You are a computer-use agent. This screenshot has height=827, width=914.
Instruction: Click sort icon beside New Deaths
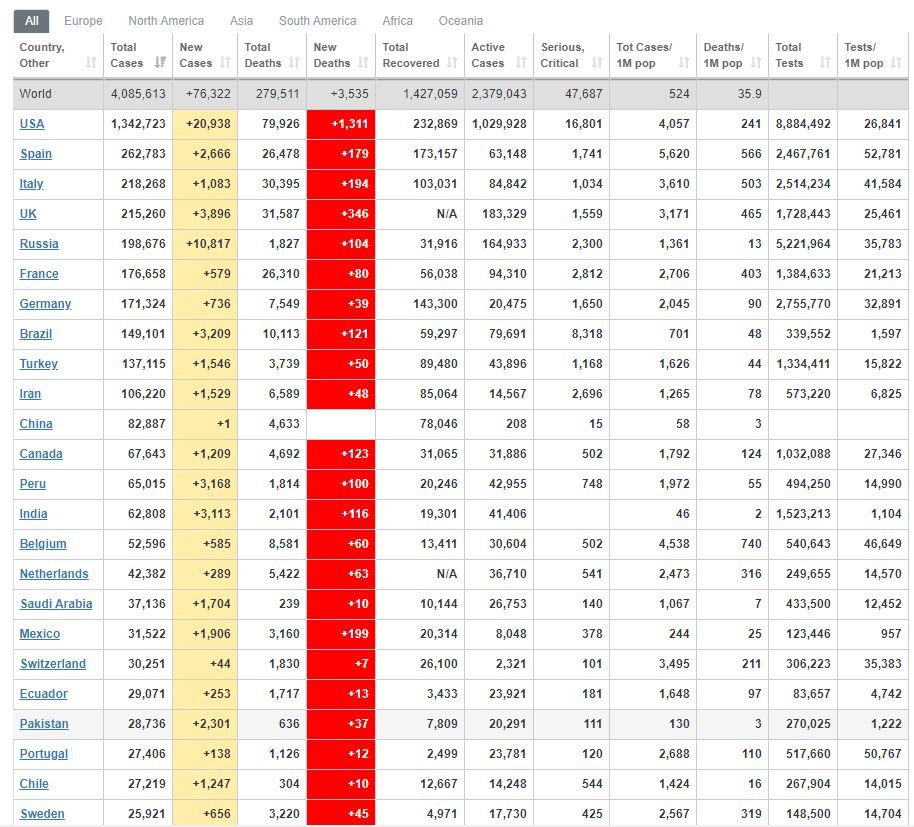pyautogui.click(x=363, y=63)
